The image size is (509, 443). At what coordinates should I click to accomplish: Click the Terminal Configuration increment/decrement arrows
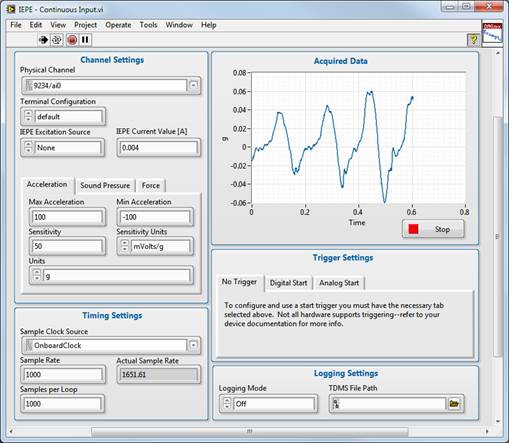(x=28, y=116)
